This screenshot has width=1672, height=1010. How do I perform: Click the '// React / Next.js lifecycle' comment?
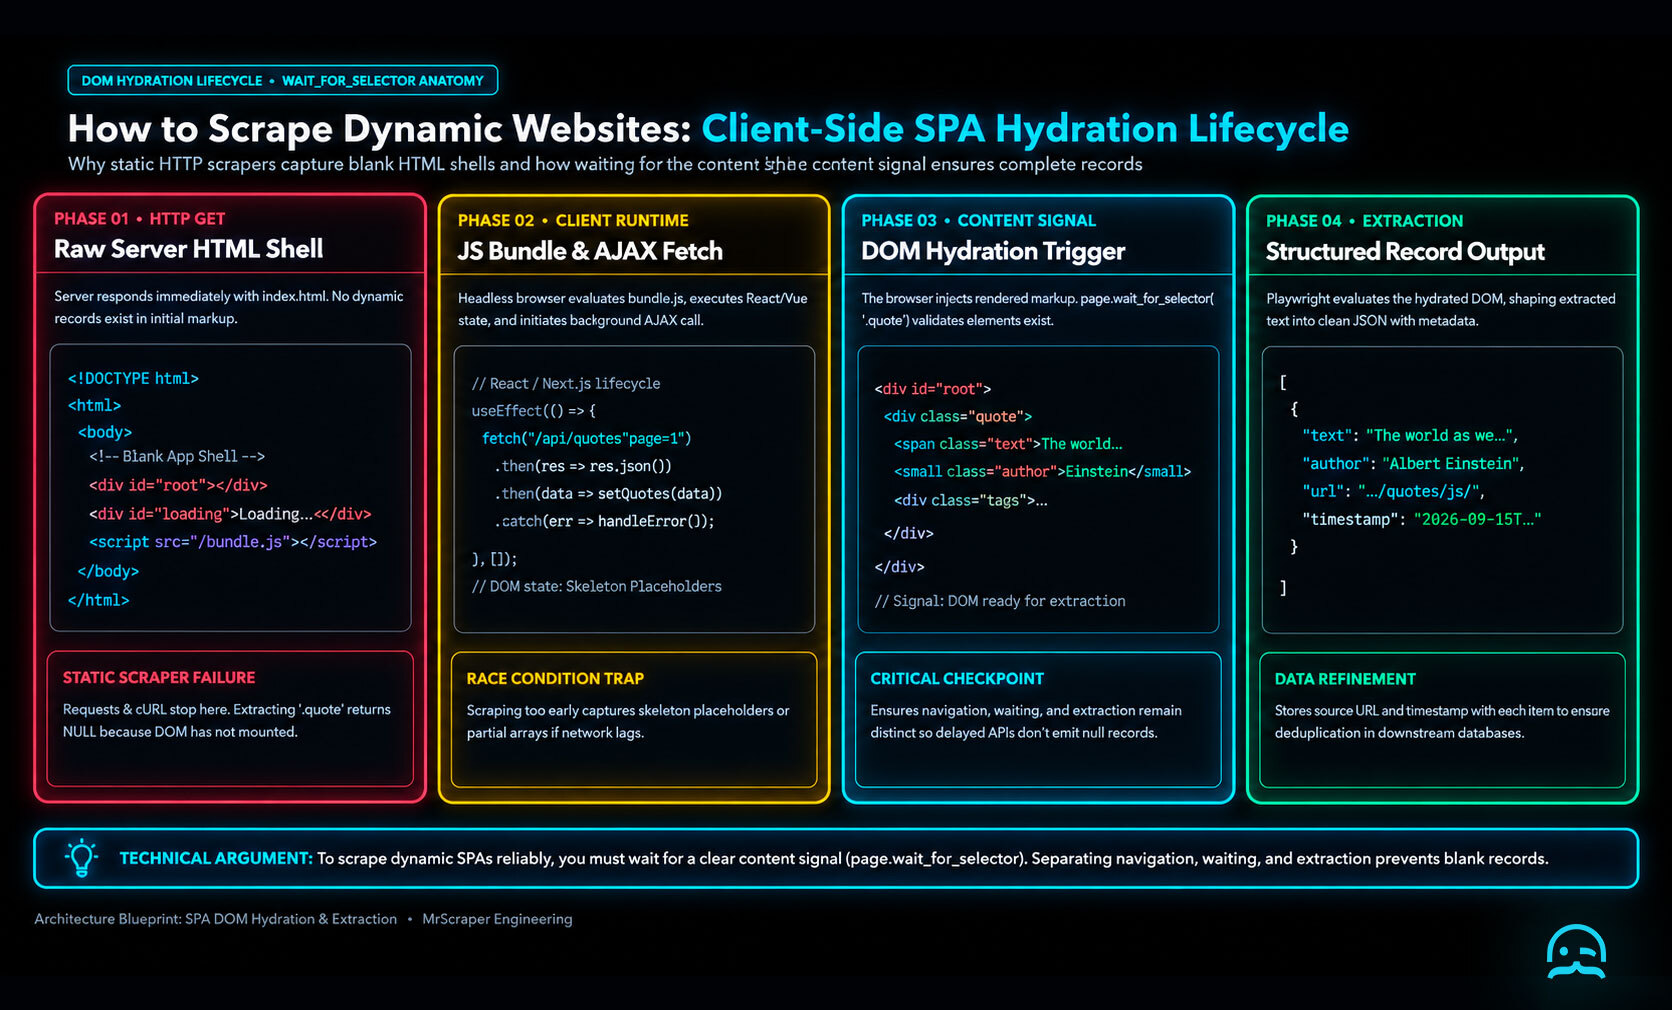[x=566, y=384]
